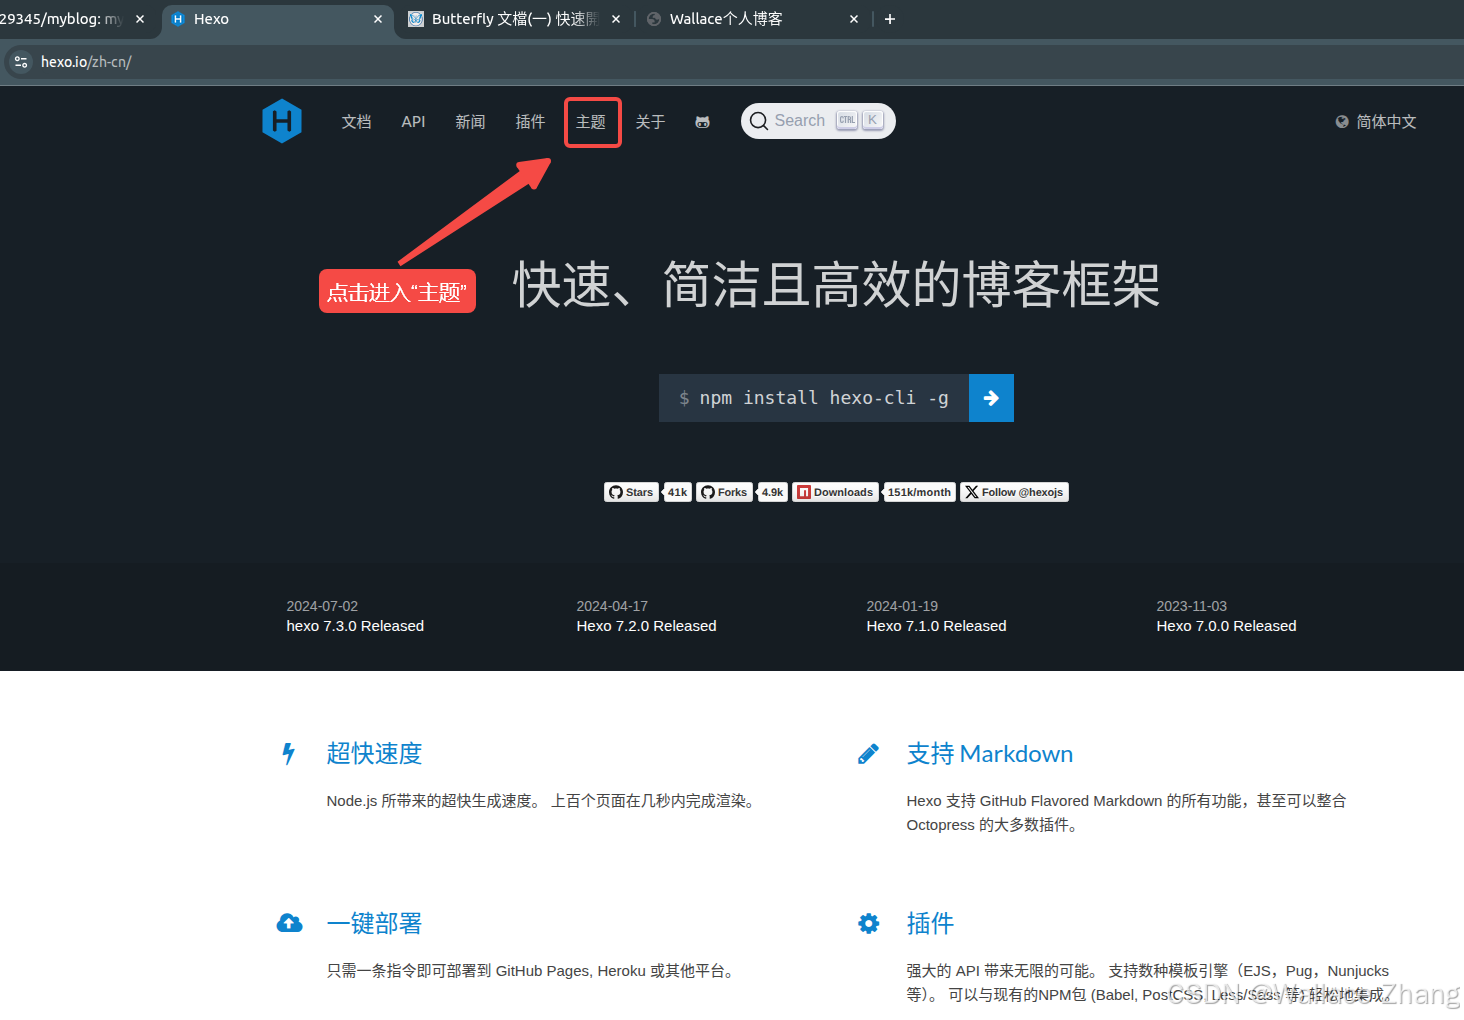Click the Butterfly tab favicon
Screen dimensions: 1464x1020
(416, 19)
